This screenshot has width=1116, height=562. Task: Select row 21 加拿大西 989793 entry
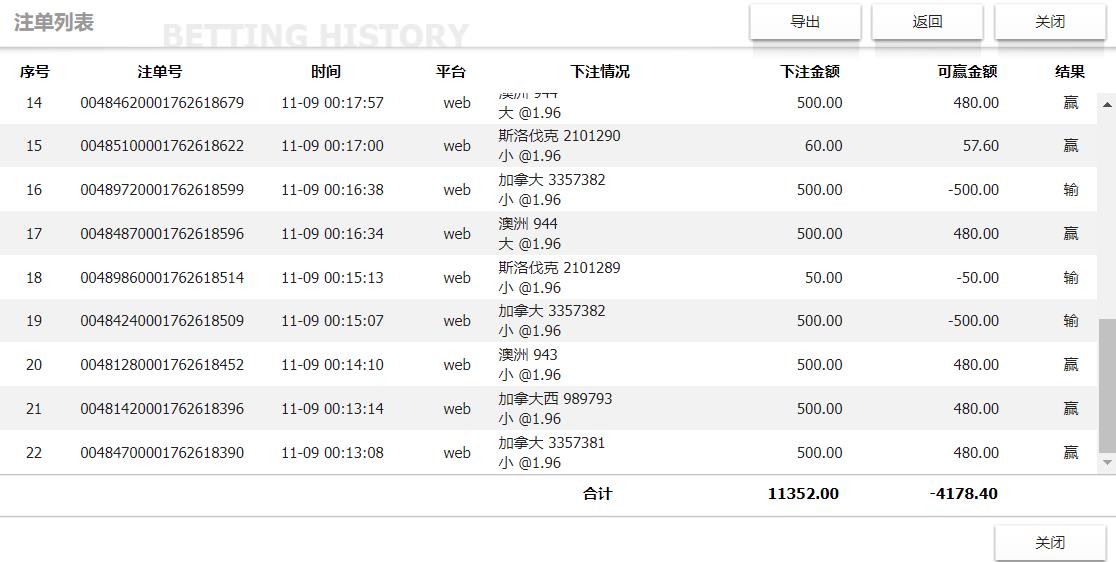coord(555,409)
